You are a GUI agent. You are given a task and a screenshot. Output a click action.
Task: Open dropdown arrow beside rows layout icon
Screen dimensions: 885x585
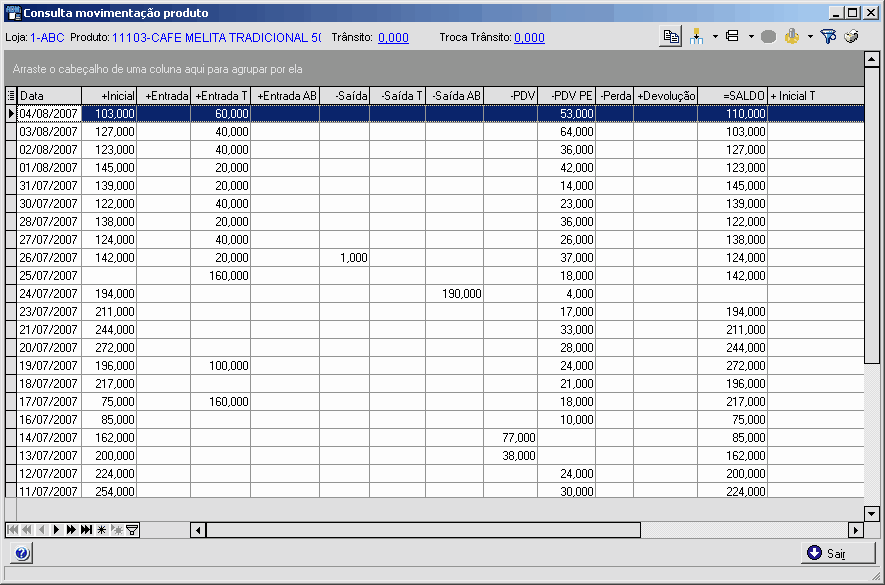click(x=751, y=37)
